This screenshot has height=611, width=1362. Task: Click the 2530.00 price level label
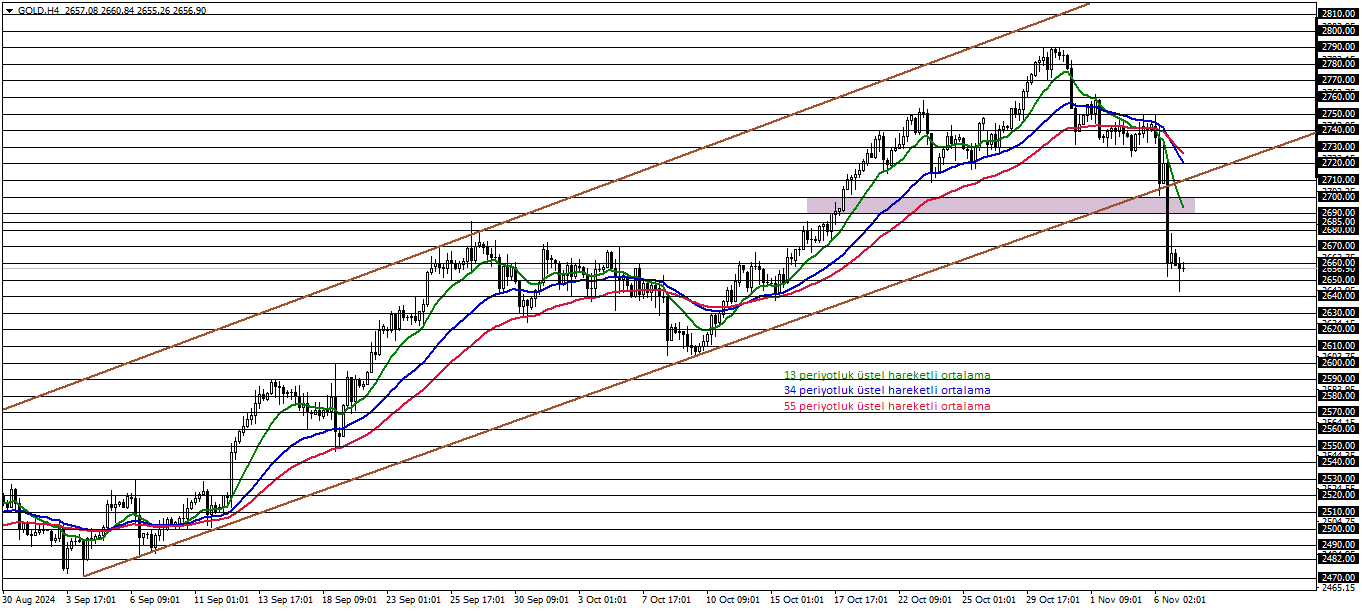click(1338, 479)
